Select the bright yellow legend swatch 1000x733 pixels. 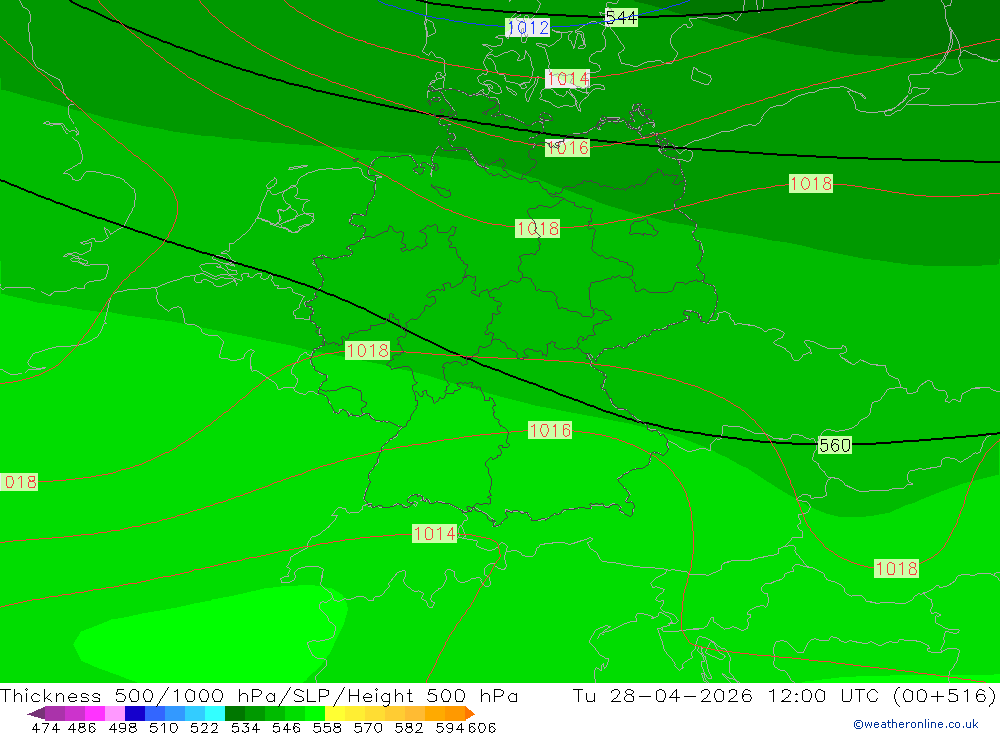(x=335, y=713)
